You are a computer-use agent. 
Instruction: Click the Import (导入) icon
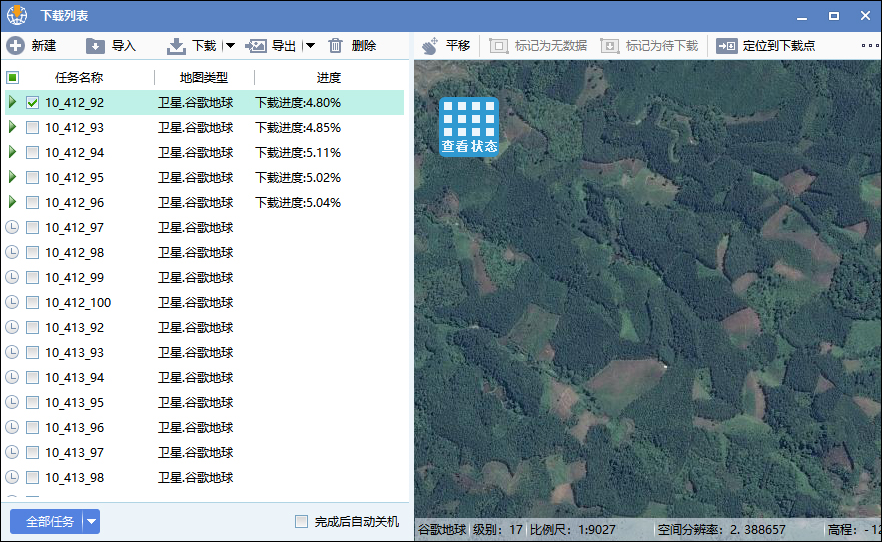(x=96, y=46)
